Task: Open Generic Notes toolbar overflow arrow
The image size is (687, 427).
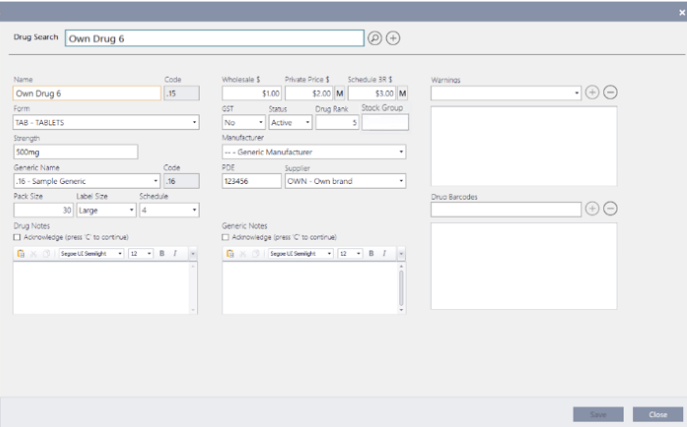Action: 401,254
